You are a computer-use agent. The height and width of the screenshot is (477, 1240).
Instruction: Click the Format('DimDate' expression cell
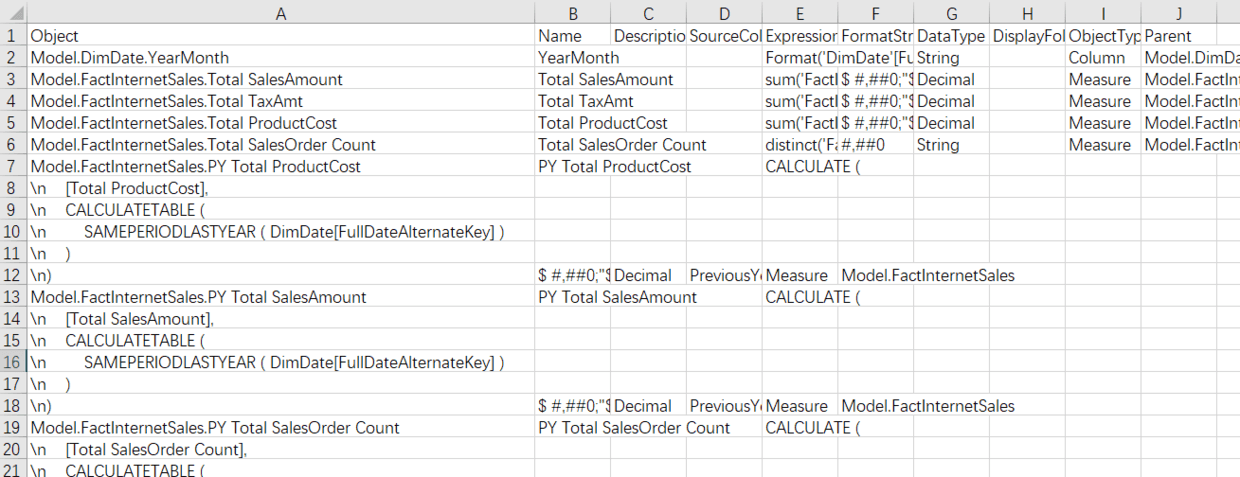[x=800, y=58]
